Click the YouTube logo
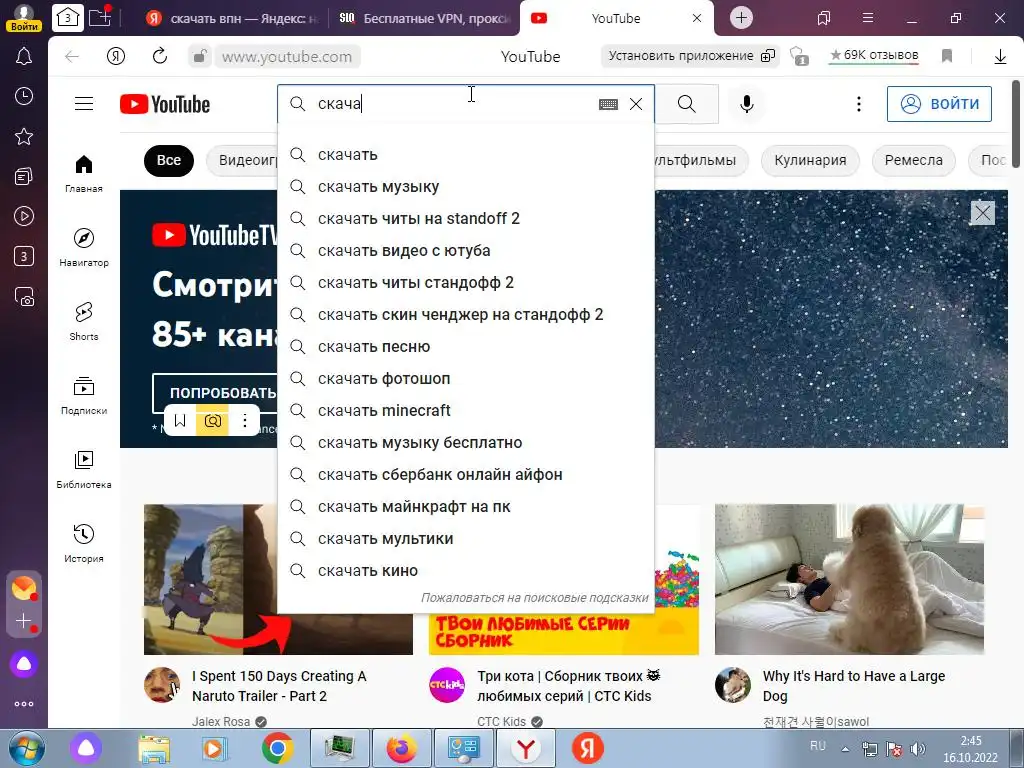 coord(165,104)
